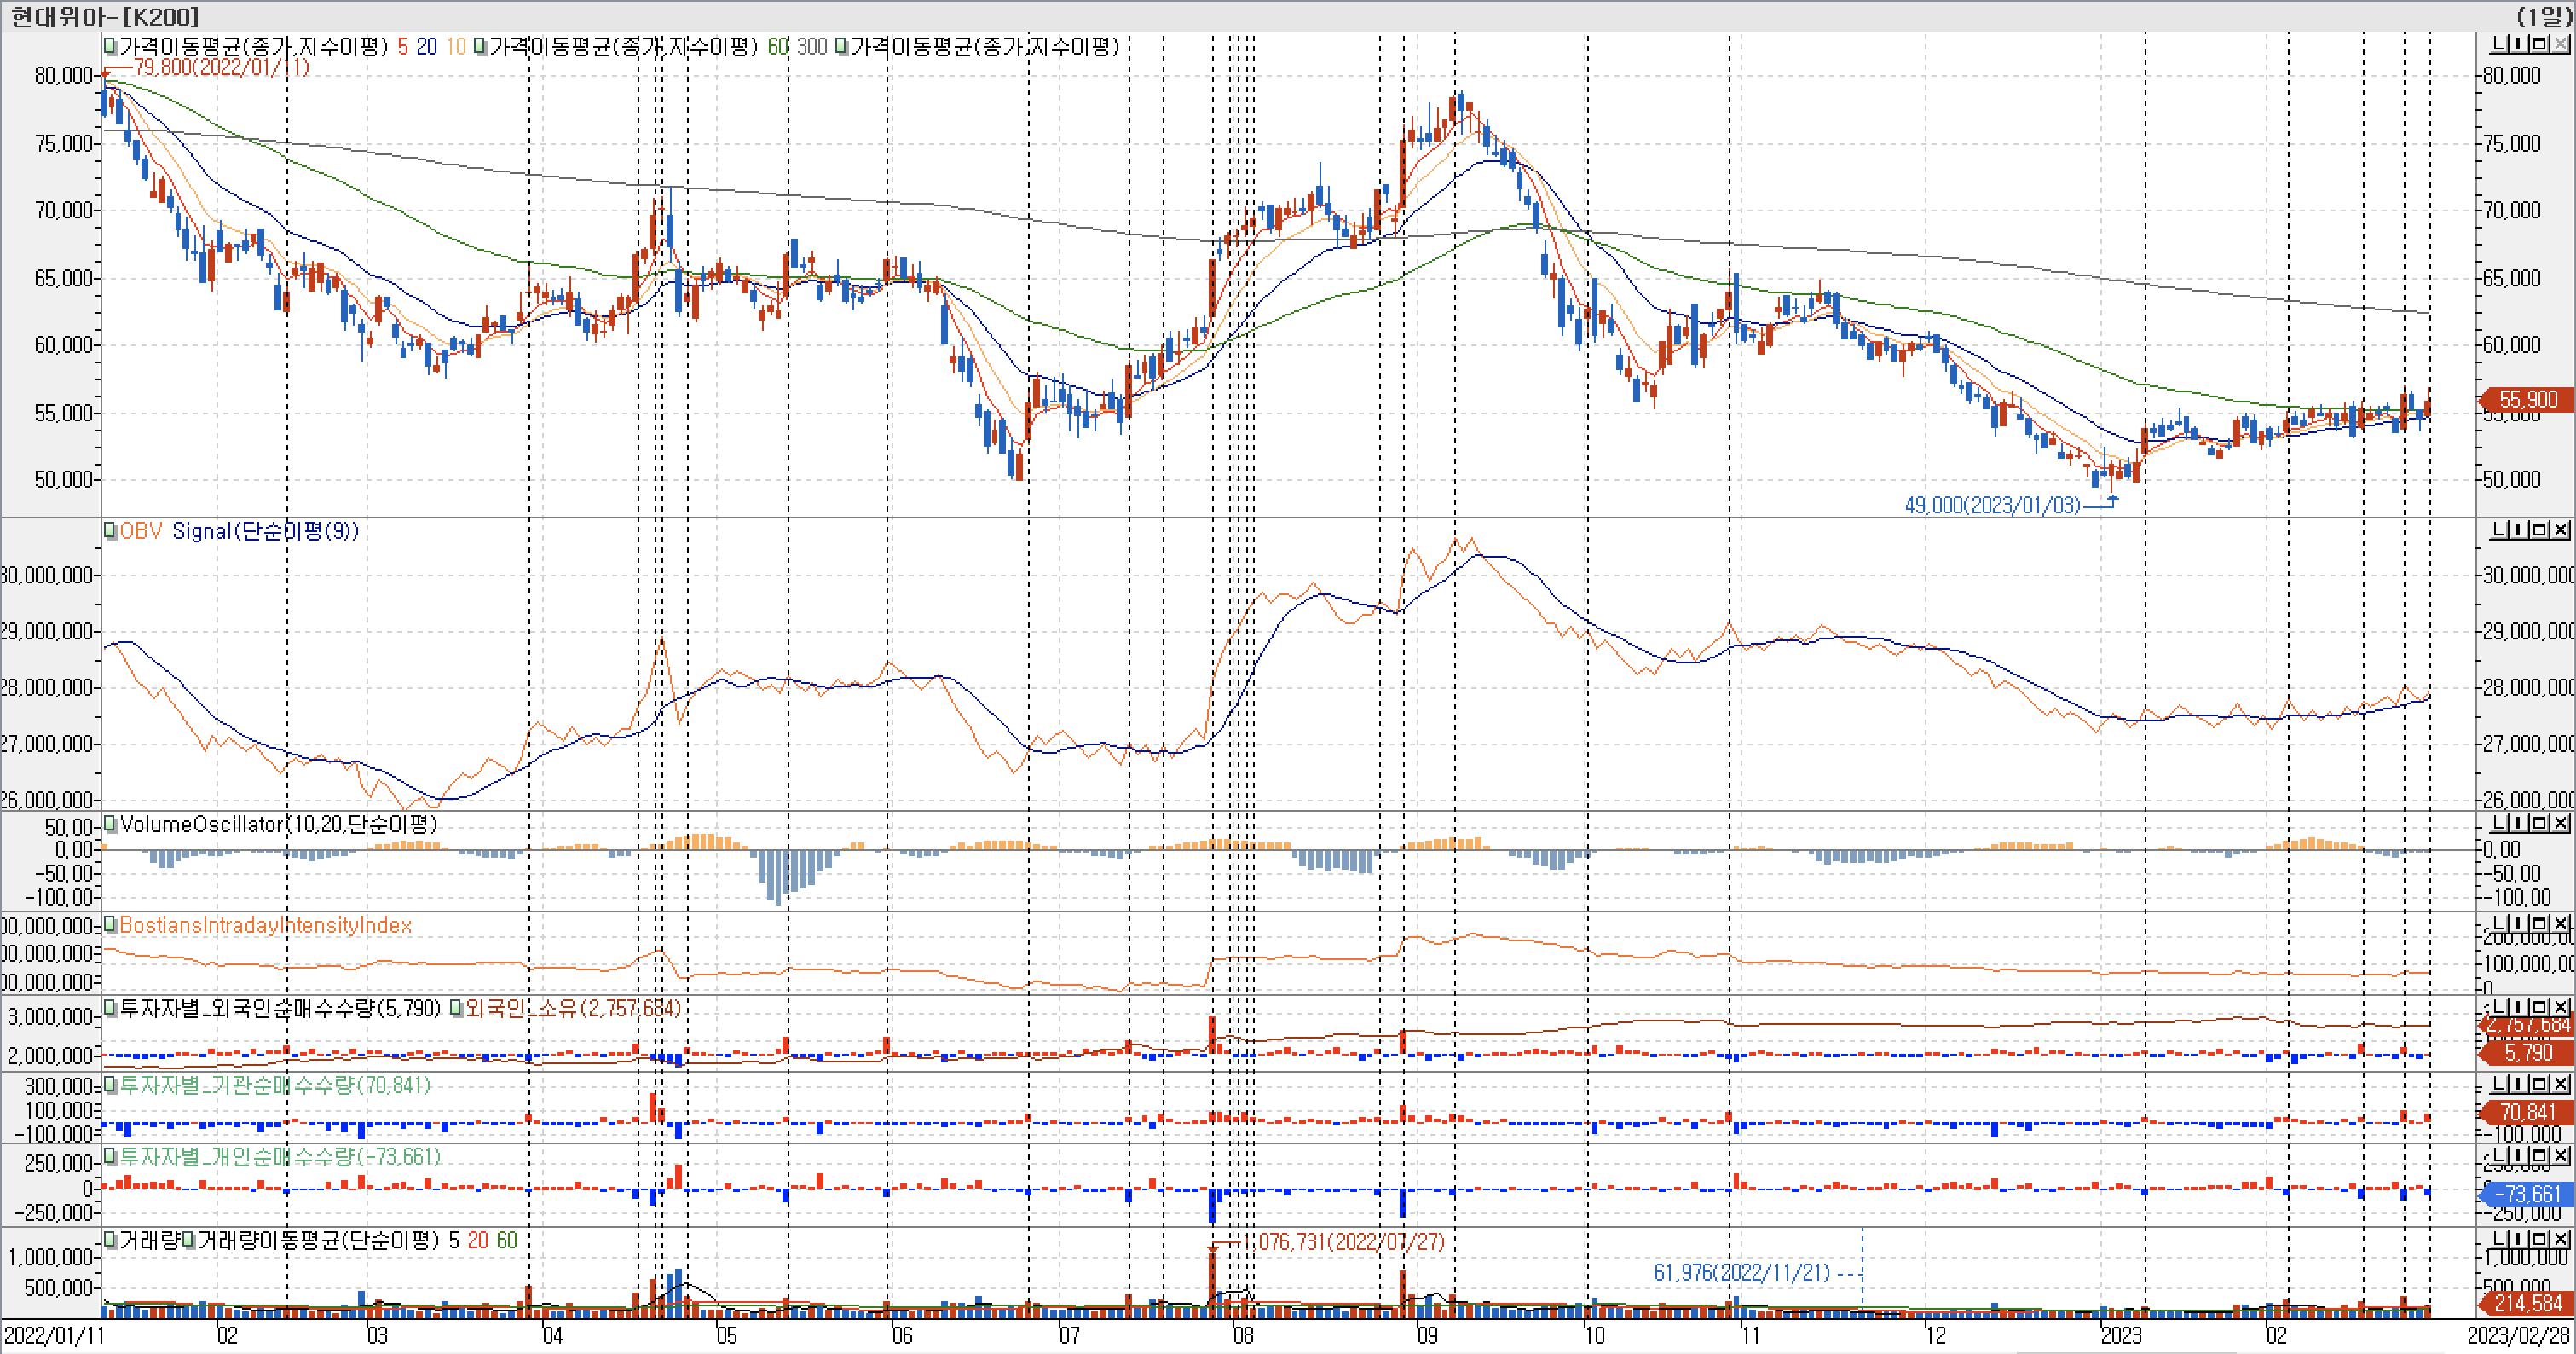2576x1354 pixels.
Task: Click the L-shaped button in price chart pane
Action: 2499,44
